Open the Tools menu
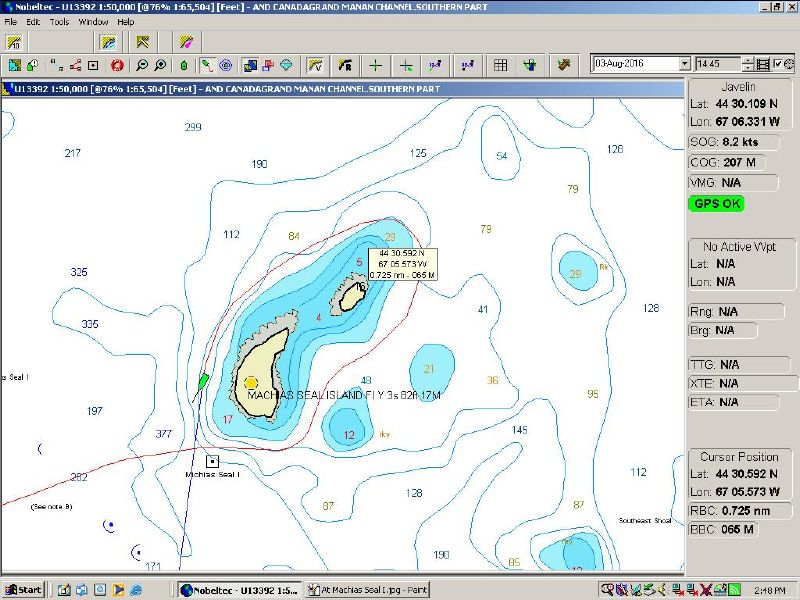 (x=60, y=21)
